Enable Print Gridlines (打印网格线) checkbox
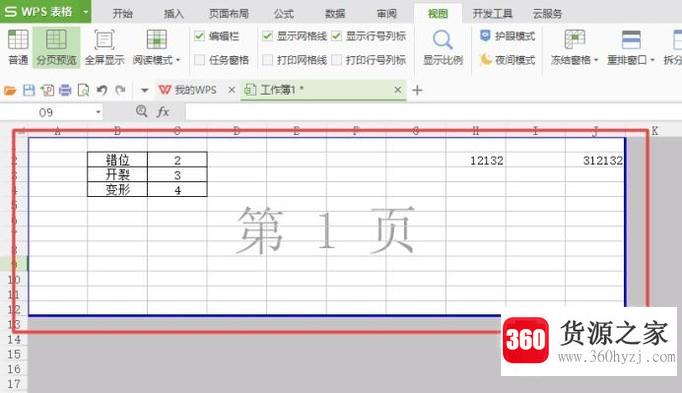The image size is (682, 393). (267, 60)
